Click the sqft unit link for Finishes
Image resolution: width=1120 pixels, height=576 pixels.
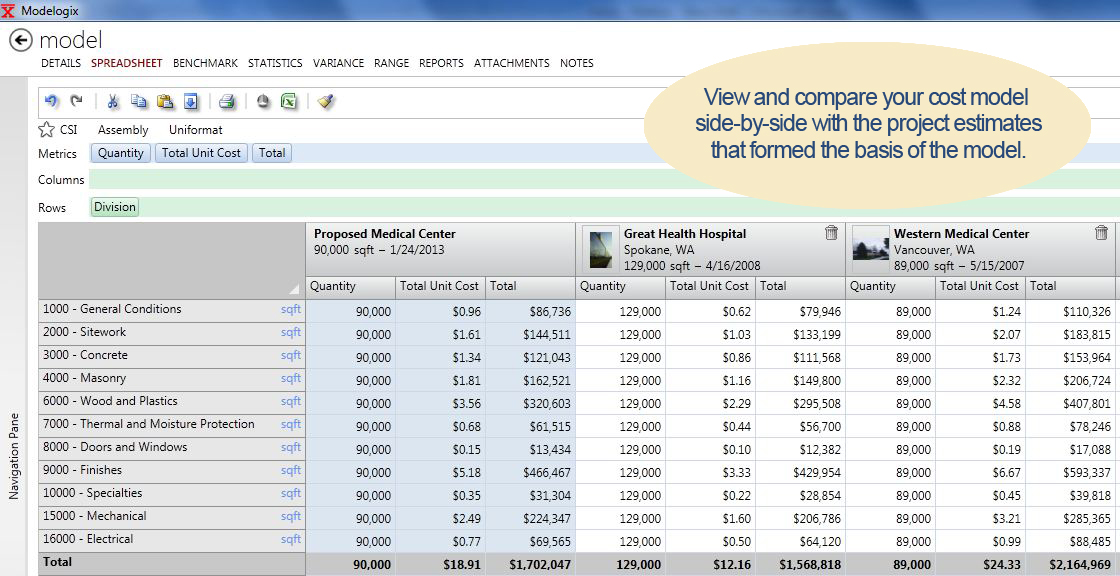click(x=291, y=470)
